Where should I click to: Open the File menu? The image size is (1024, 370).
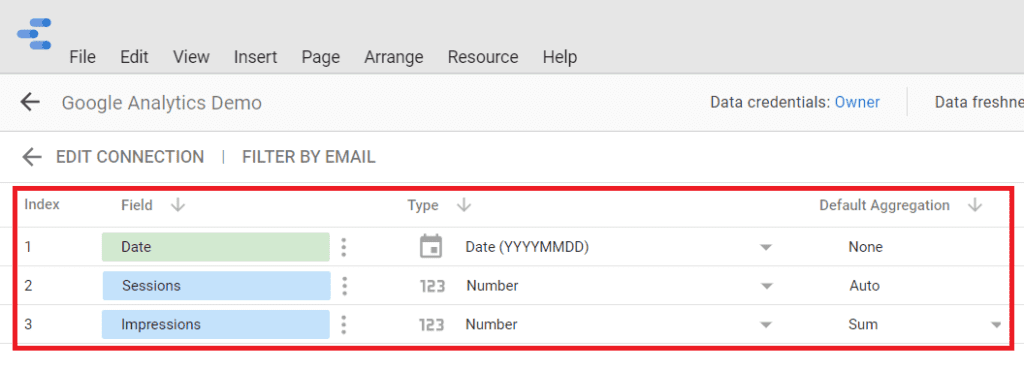pyautogui.click(x=82, y=57)
